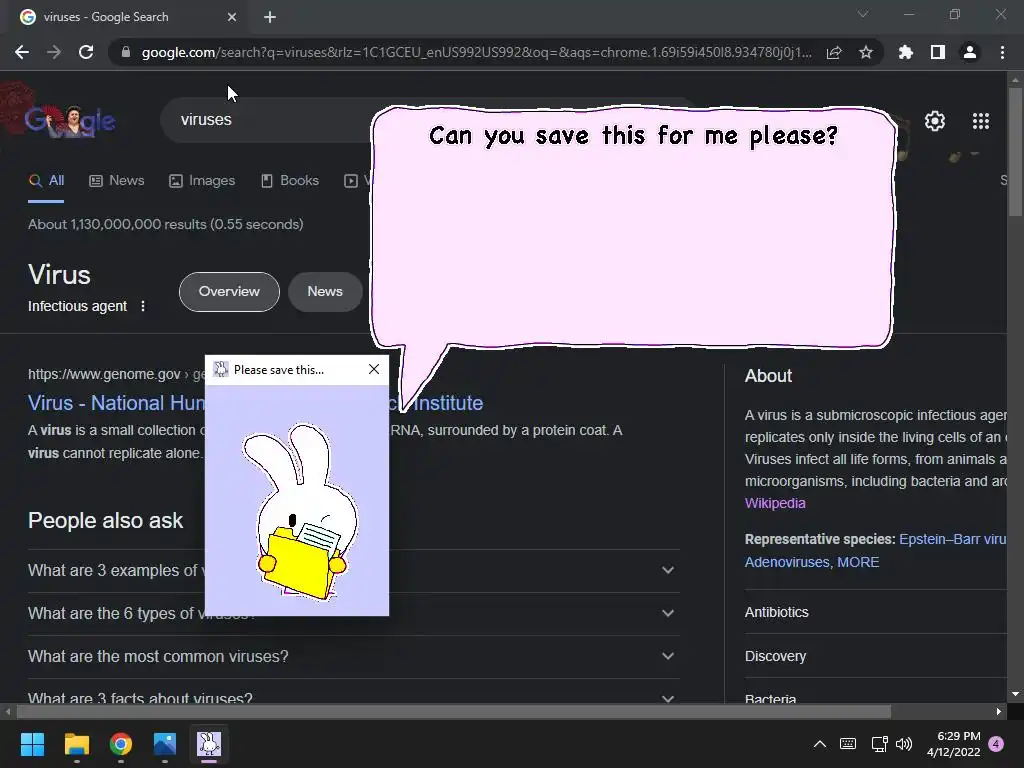
Task: Switch to the Images search tab
Action: [x=202, y=181]
